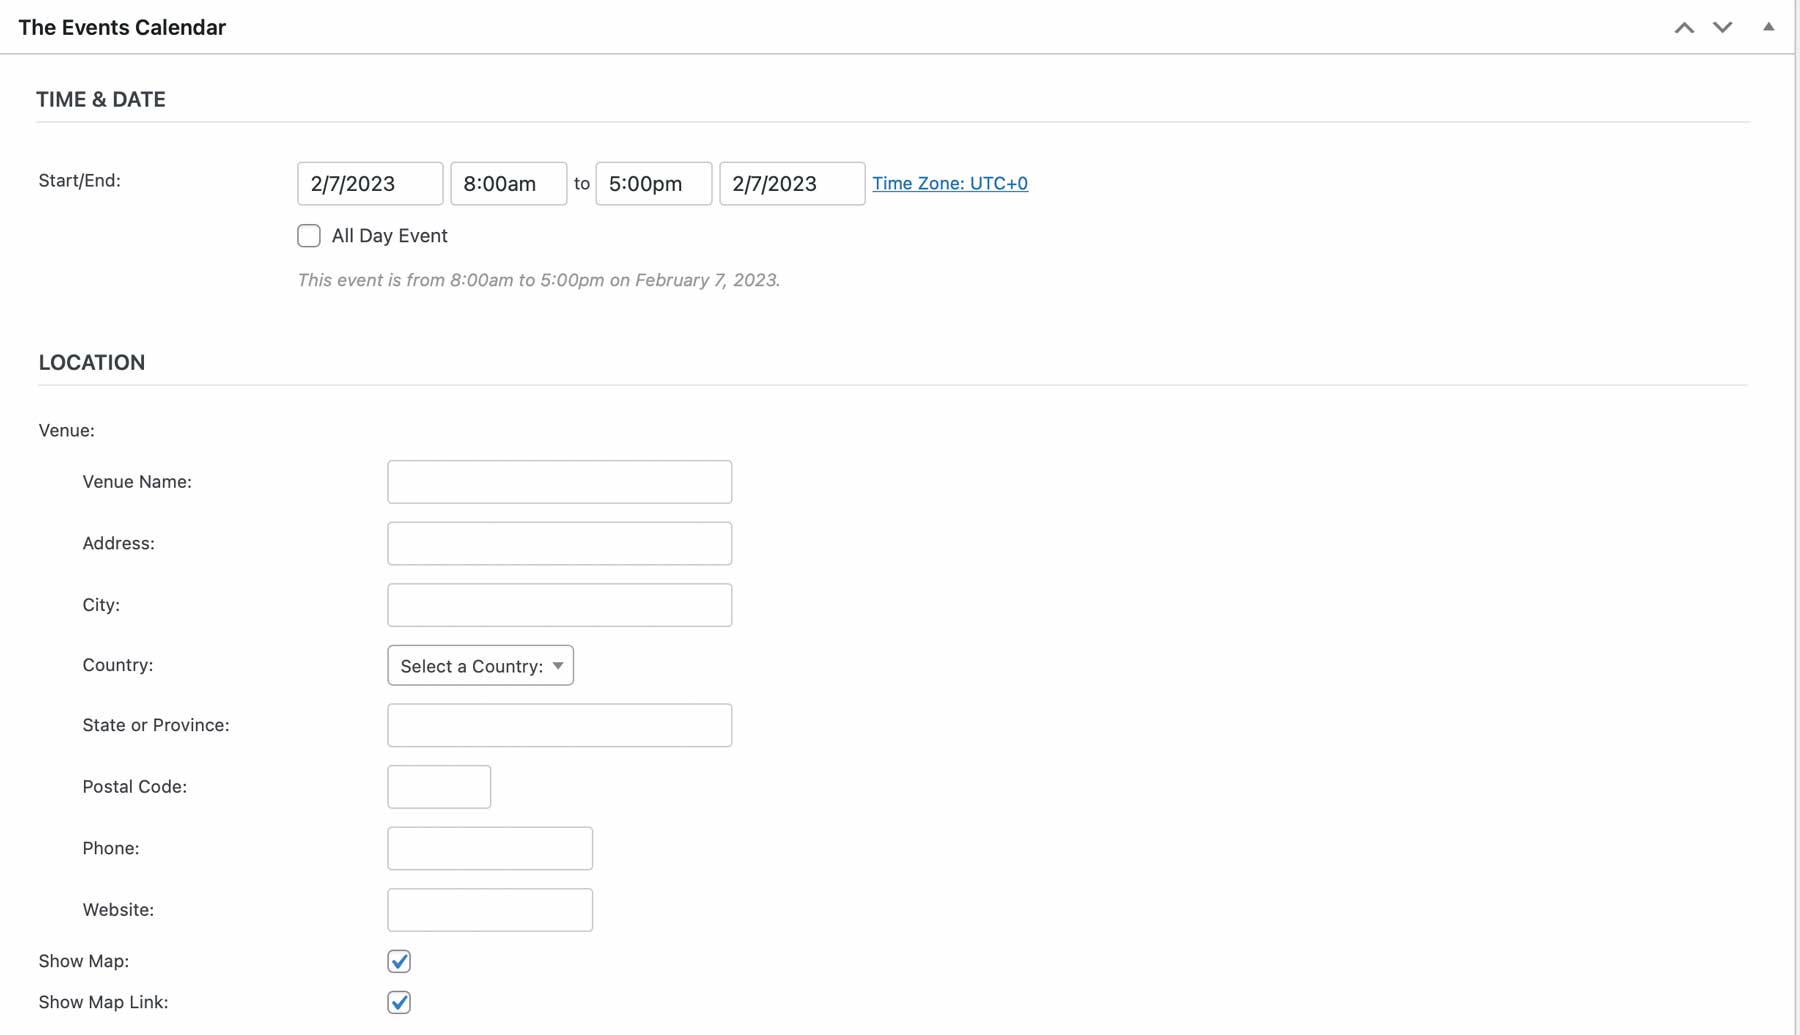This screenshot has width=1800, height=1035.
Task: Click the start time field showing 8:00am
Action: [508, 183]
